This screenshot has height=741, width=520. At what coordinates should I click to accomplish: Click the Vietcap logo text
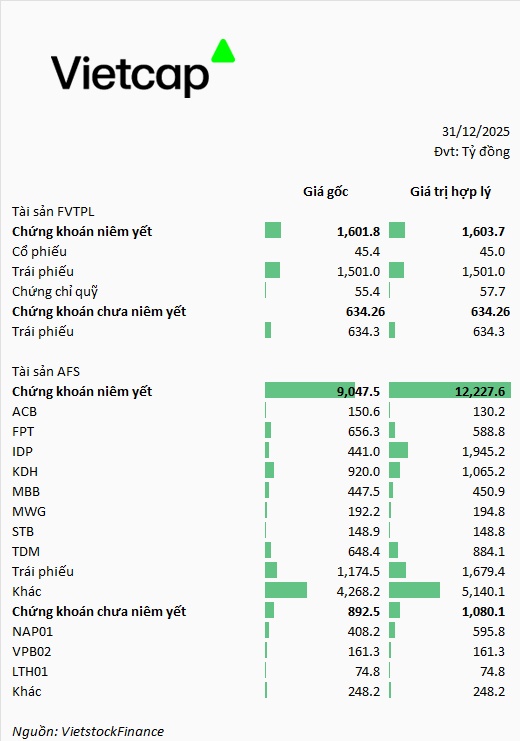click(x=130, y=75)
